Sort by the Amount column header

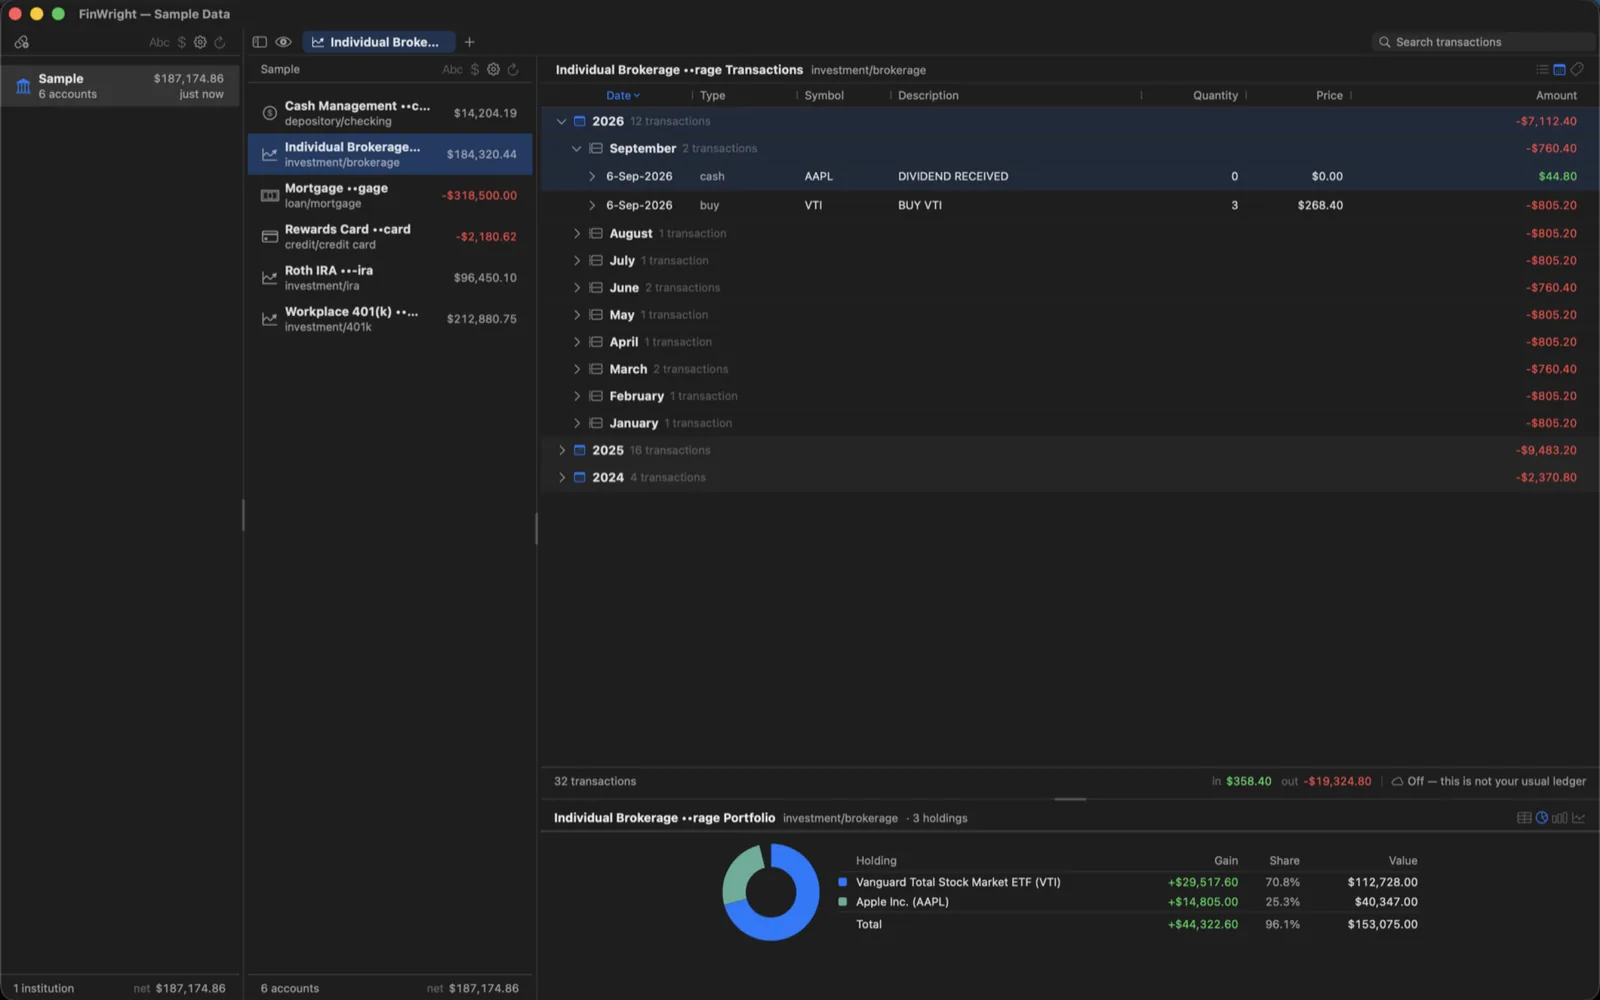(x=1556, y=95)
